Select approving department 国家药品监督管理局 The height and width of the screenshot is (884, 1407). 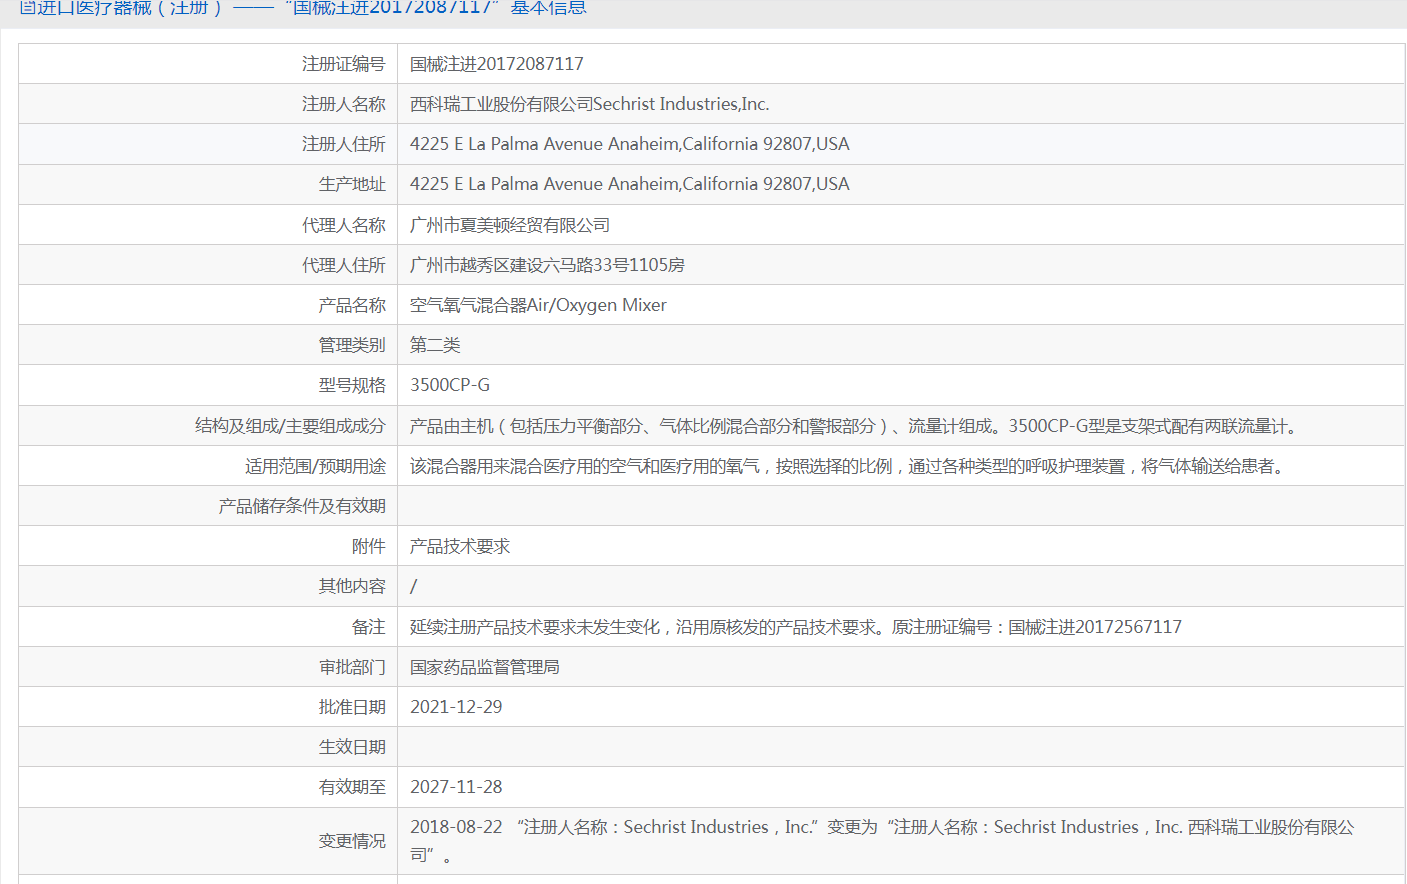tap(485, 667)
